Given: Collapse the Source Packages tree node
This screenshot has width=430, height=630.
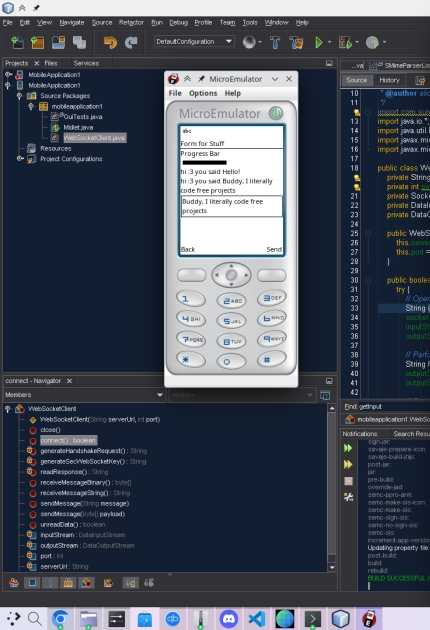Looking at the screenshot, I should 19,96.
